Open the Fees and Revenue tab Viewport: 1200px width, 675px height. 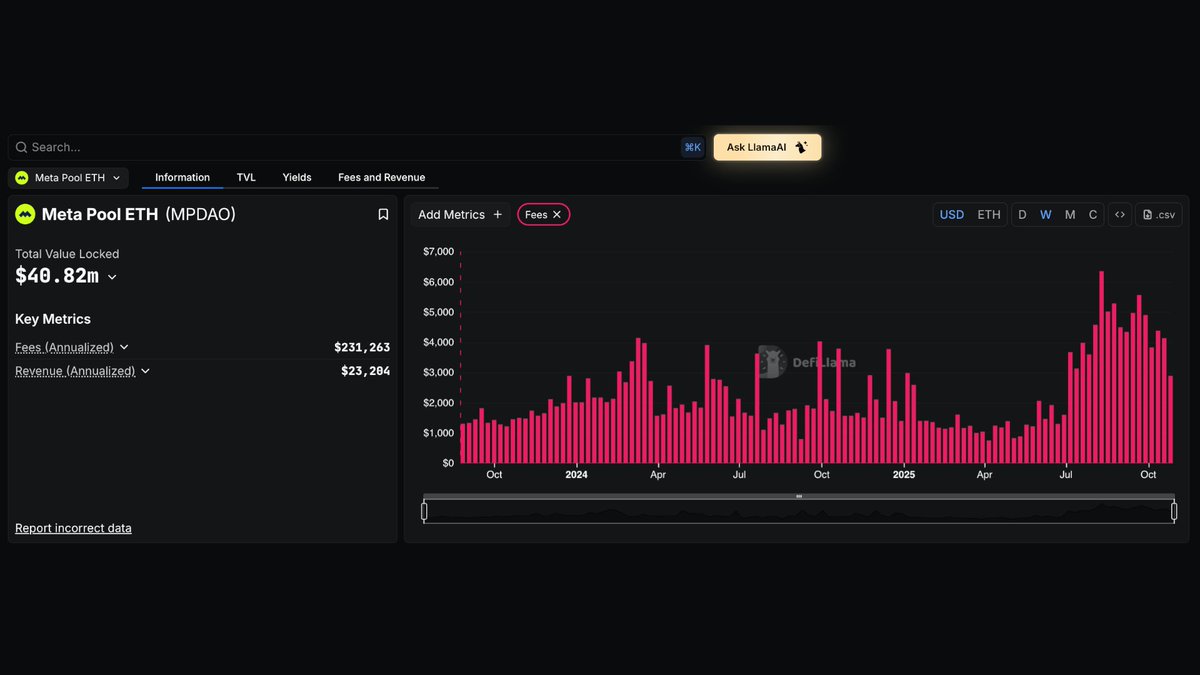381,178
